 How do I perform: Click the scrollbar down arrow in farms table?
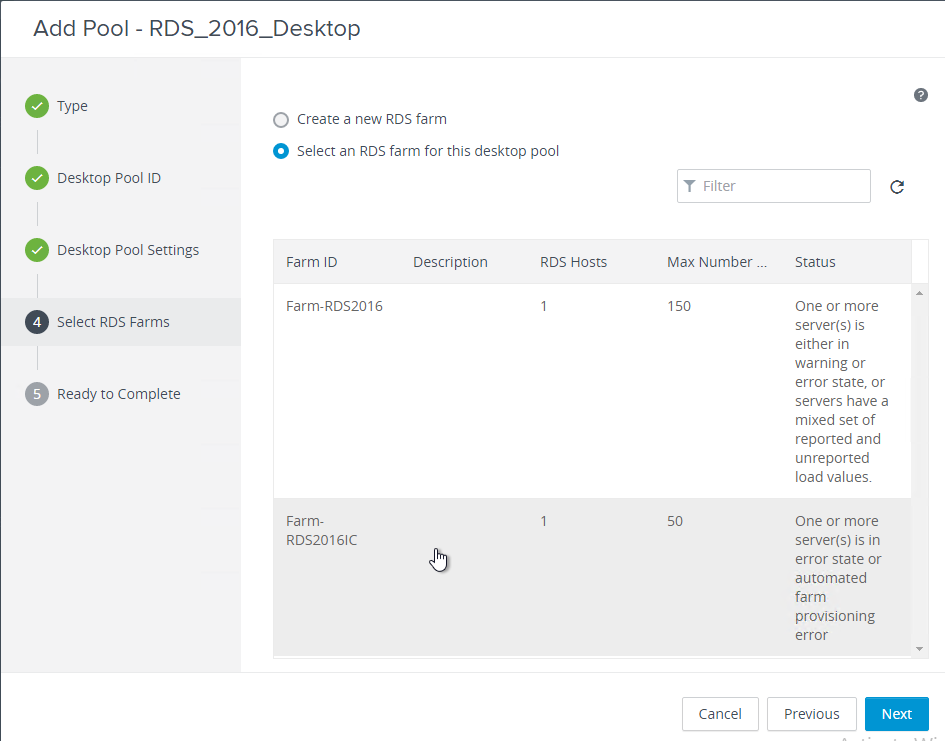[919, 649]
